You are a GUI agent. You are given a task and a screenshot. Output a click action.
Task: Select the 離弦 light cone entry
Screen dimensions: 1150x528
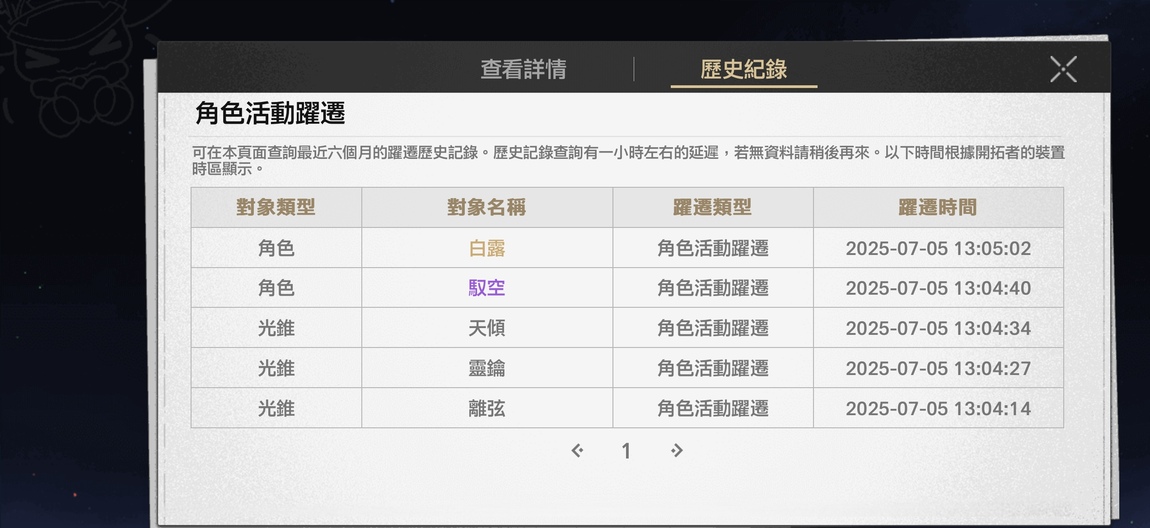487,408
